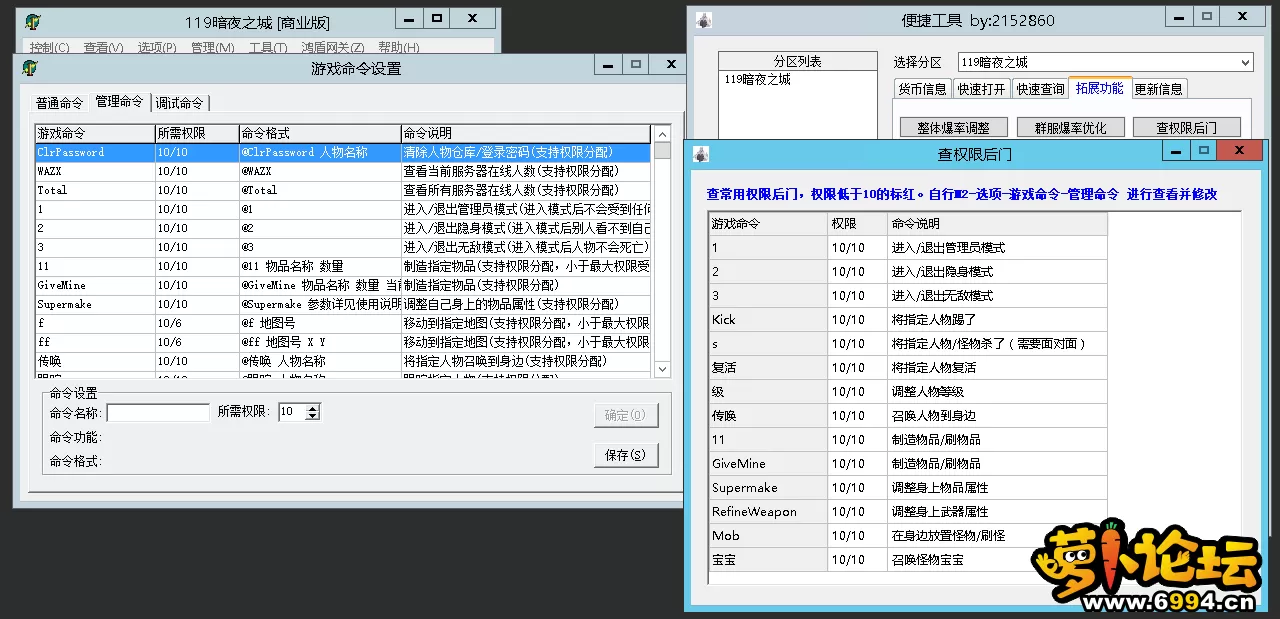Image resolution: width=1280 pixels, height=619 pixels.
Task: Open the 选择分区 dropdown
Action: point(1245,62)
